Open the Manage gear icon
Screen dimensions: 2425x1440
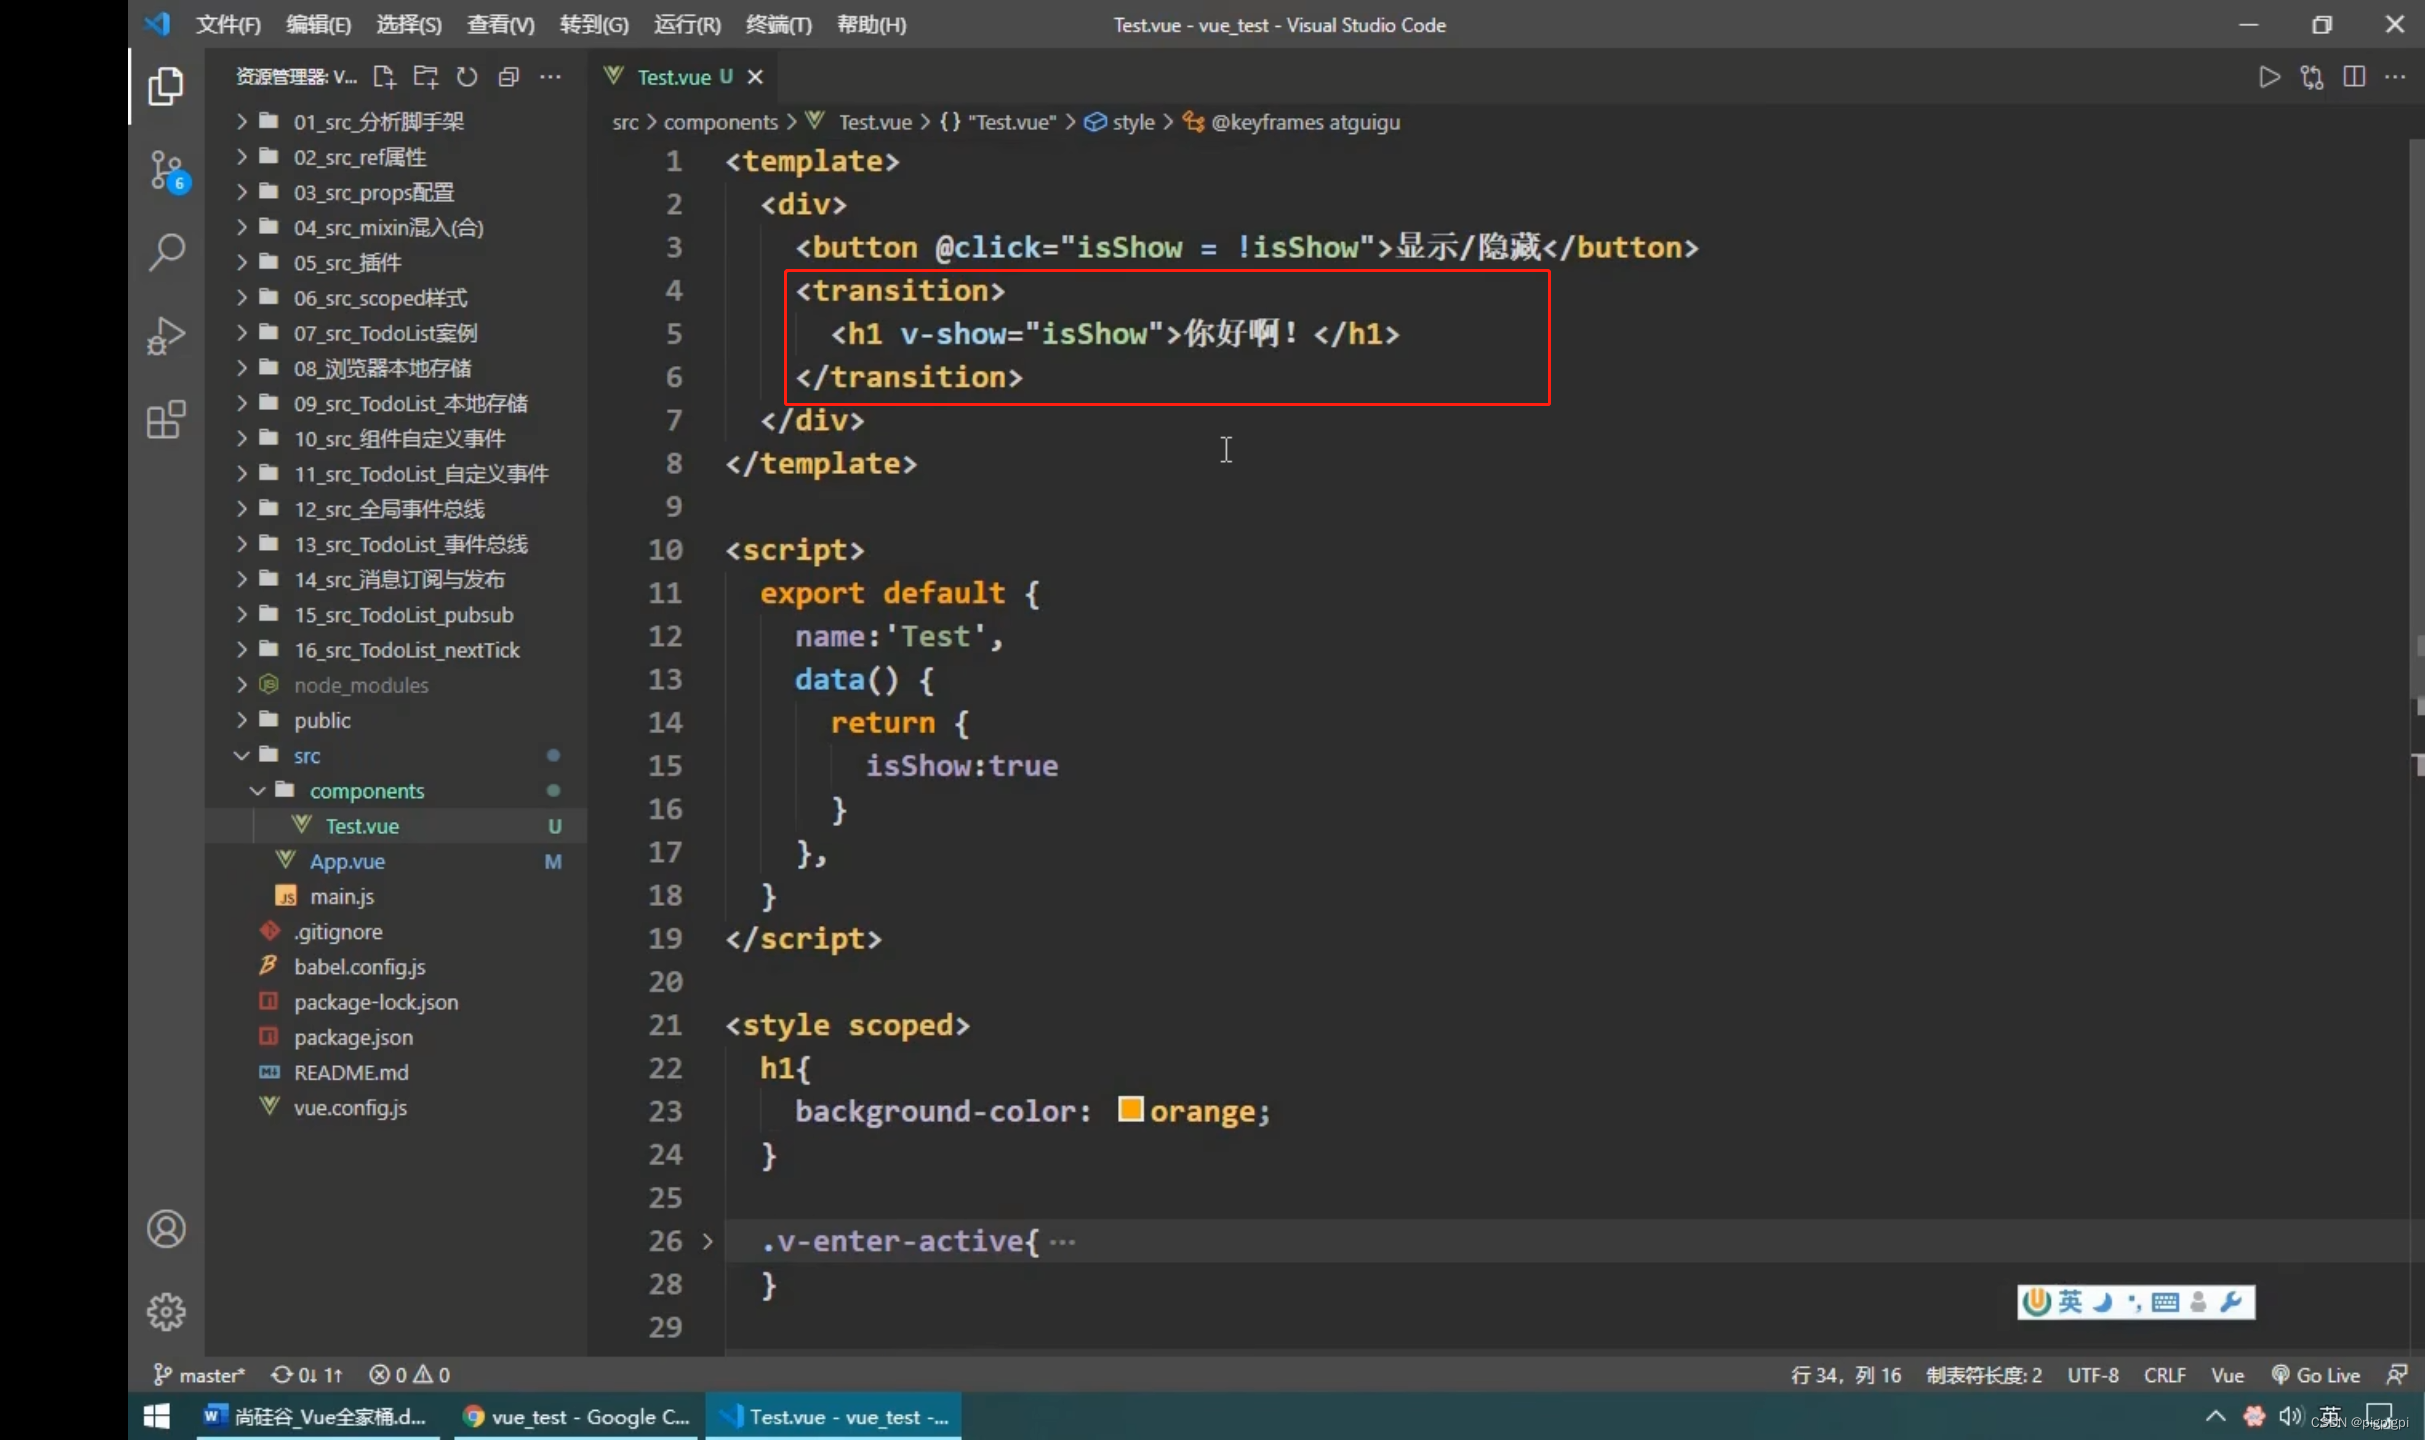coord(166,1311)
